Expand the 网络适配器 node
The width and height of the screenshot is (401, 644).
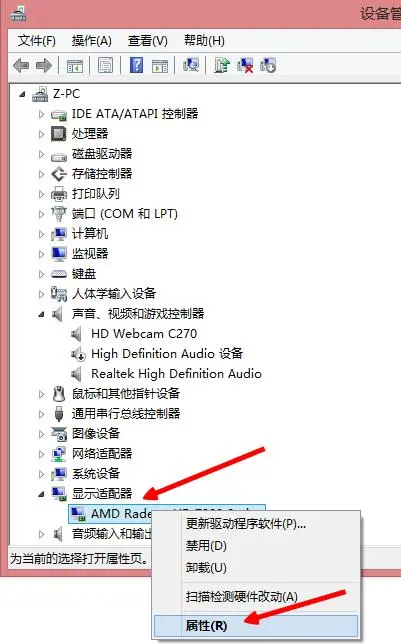[x=41, y=454]
